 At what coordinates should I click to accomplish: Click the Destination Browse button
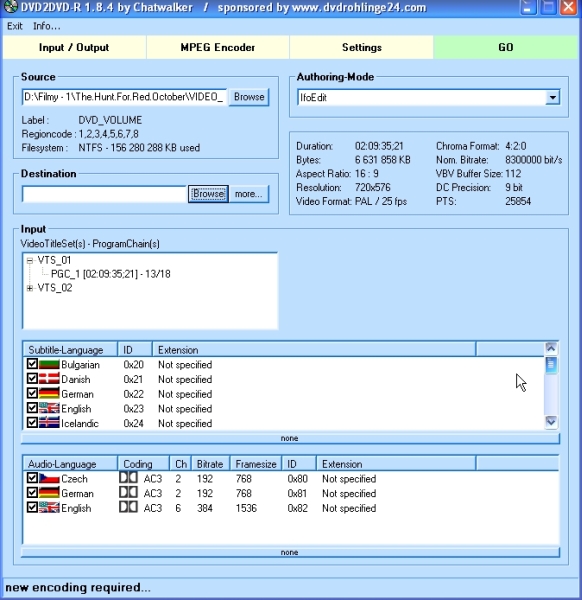pos(208,194)
